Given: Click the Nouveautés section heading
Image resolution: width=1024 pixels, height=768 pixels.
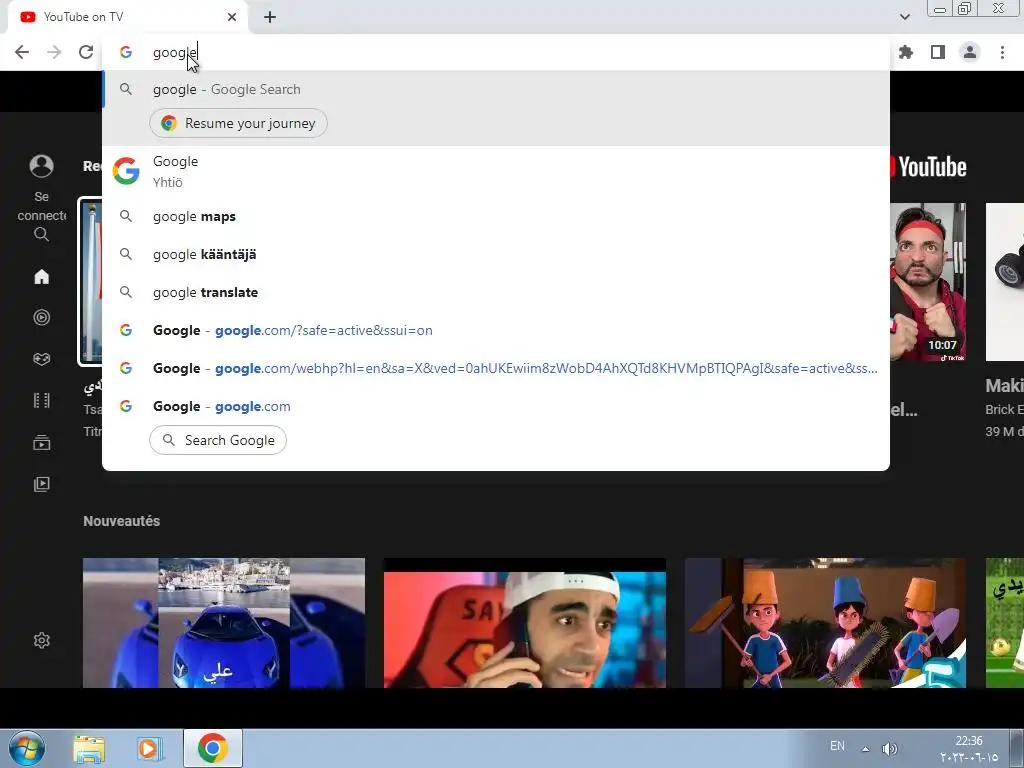Looking at the screenshot, I should tap(121, 521).
